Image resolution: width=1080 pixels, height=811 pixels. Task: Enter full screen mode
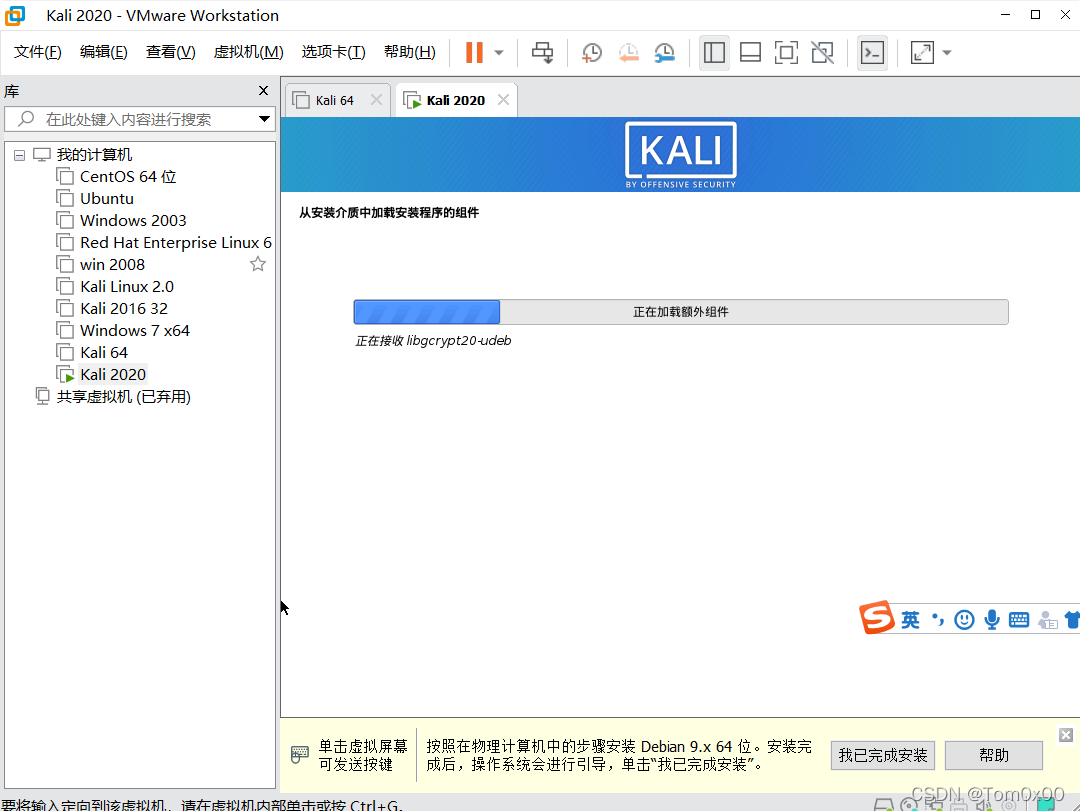pos(786,52)
